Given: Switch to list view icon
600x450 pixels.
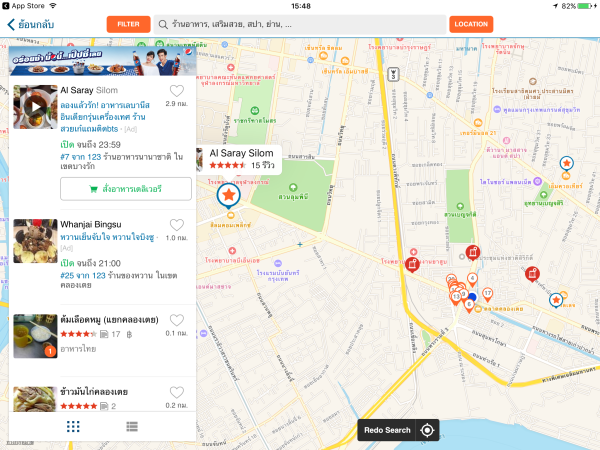Looking at the screenshot, I should coord(132,426).
